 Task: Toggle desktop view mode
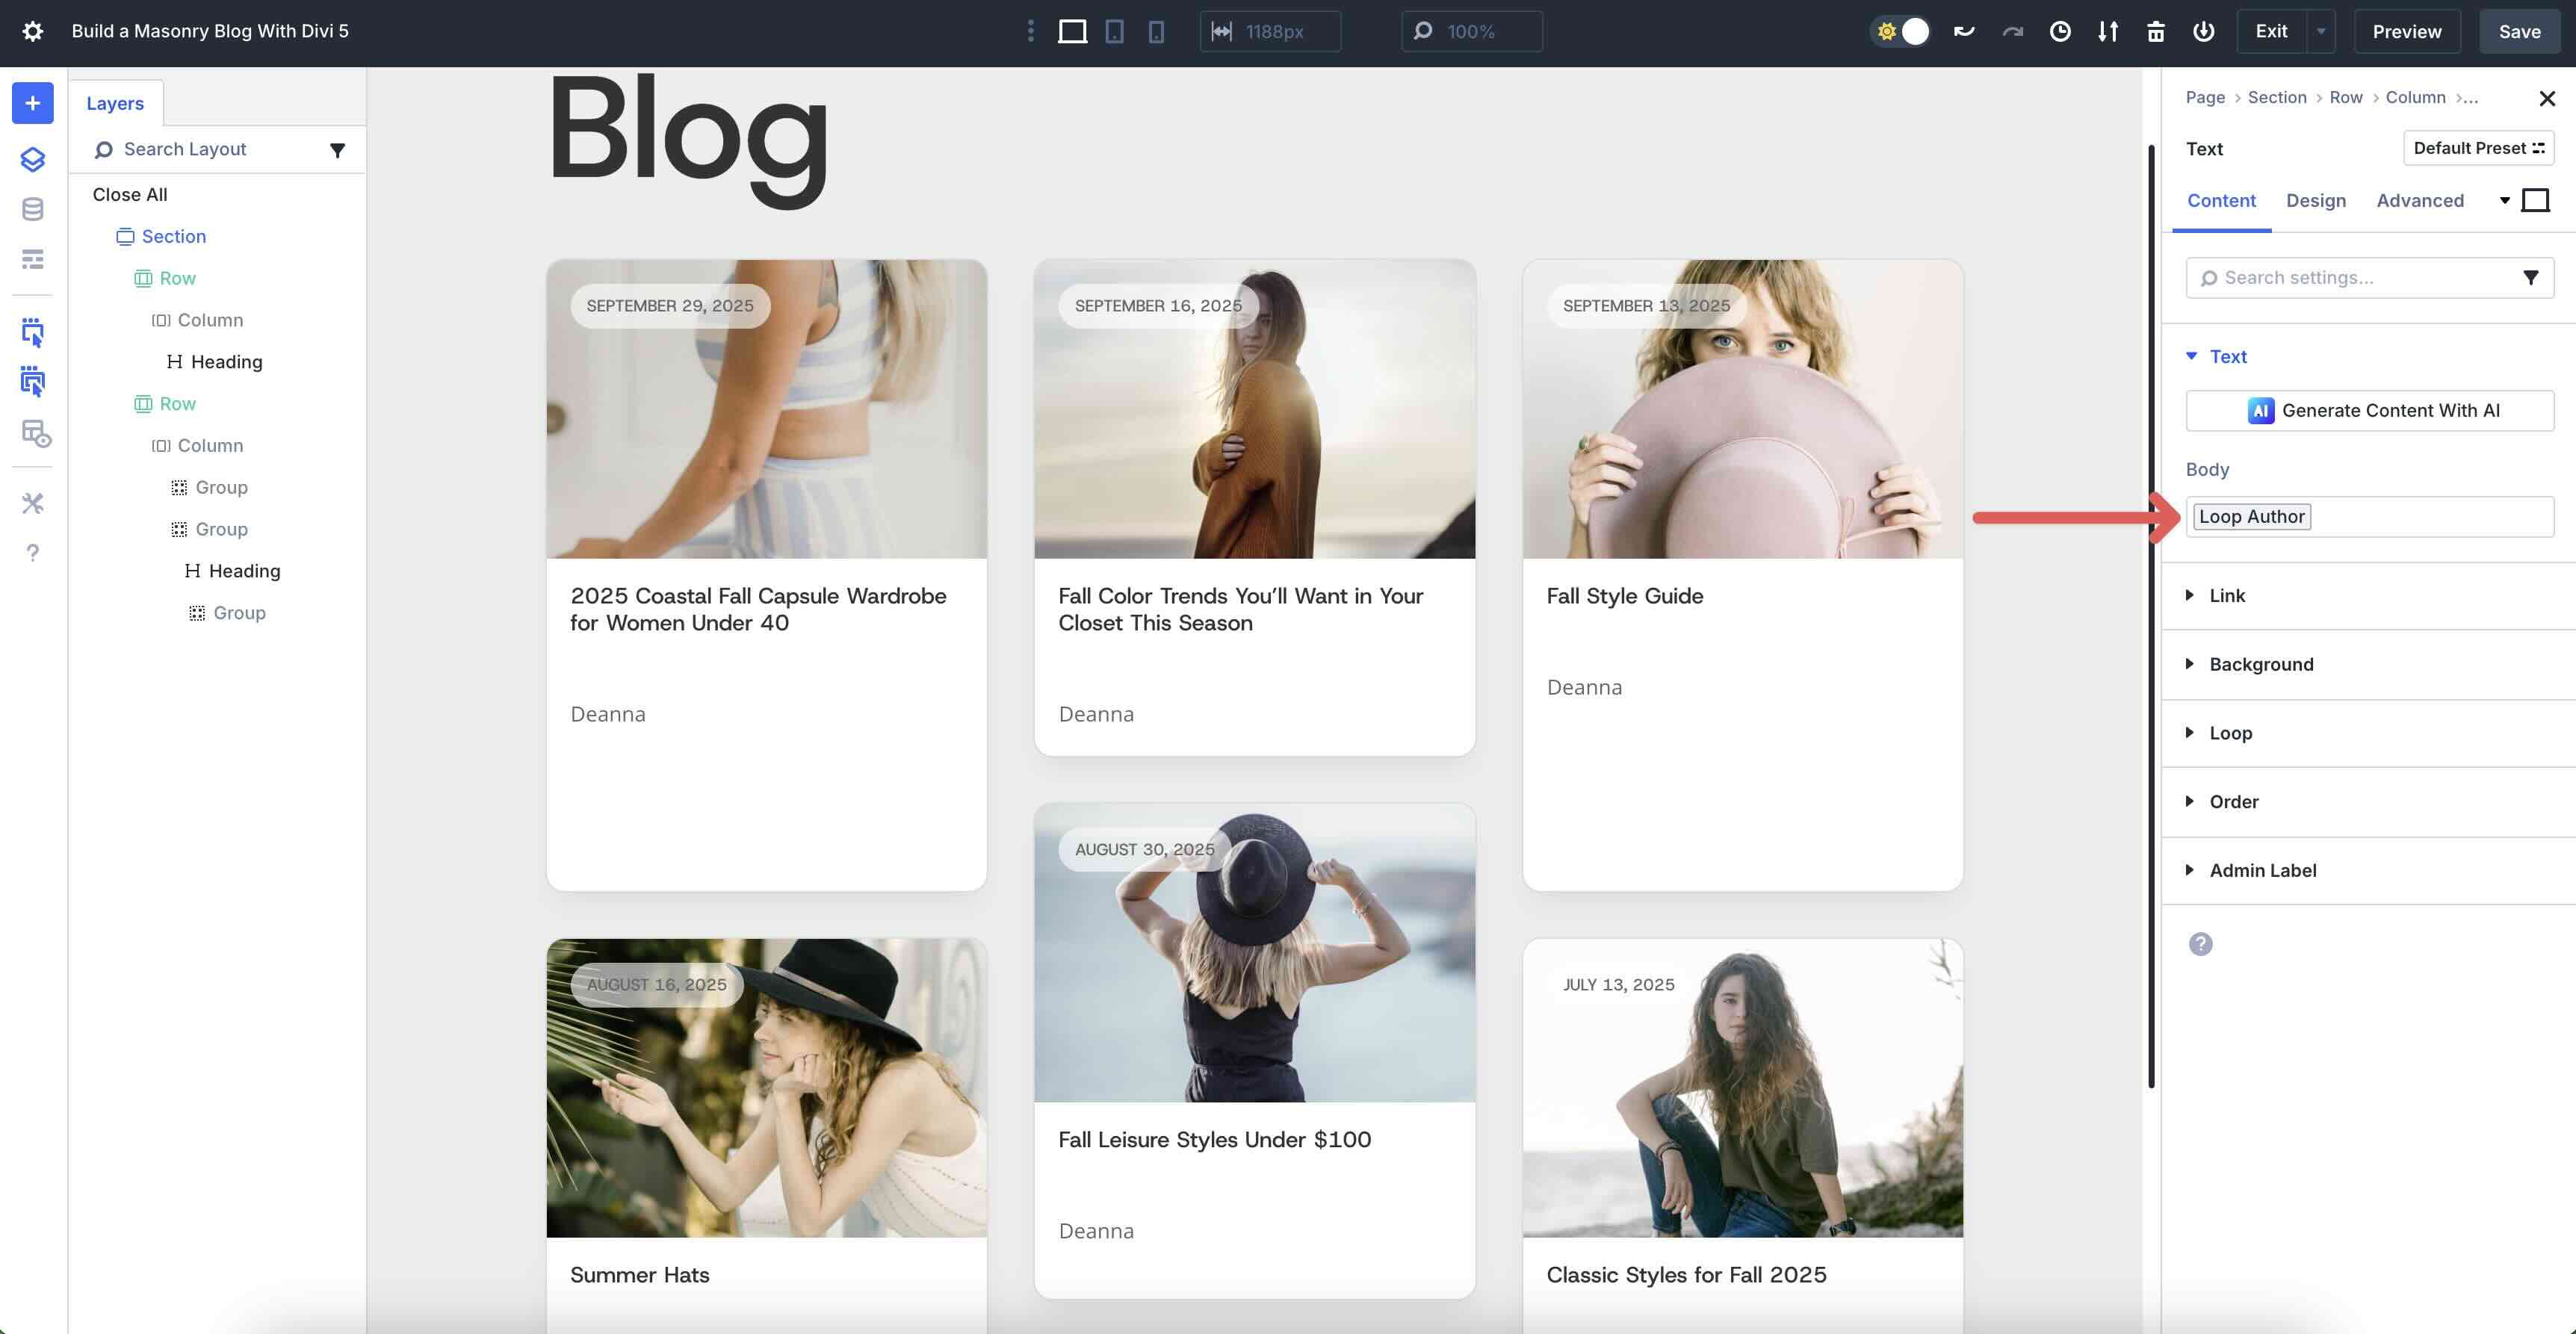(1073, 31)
